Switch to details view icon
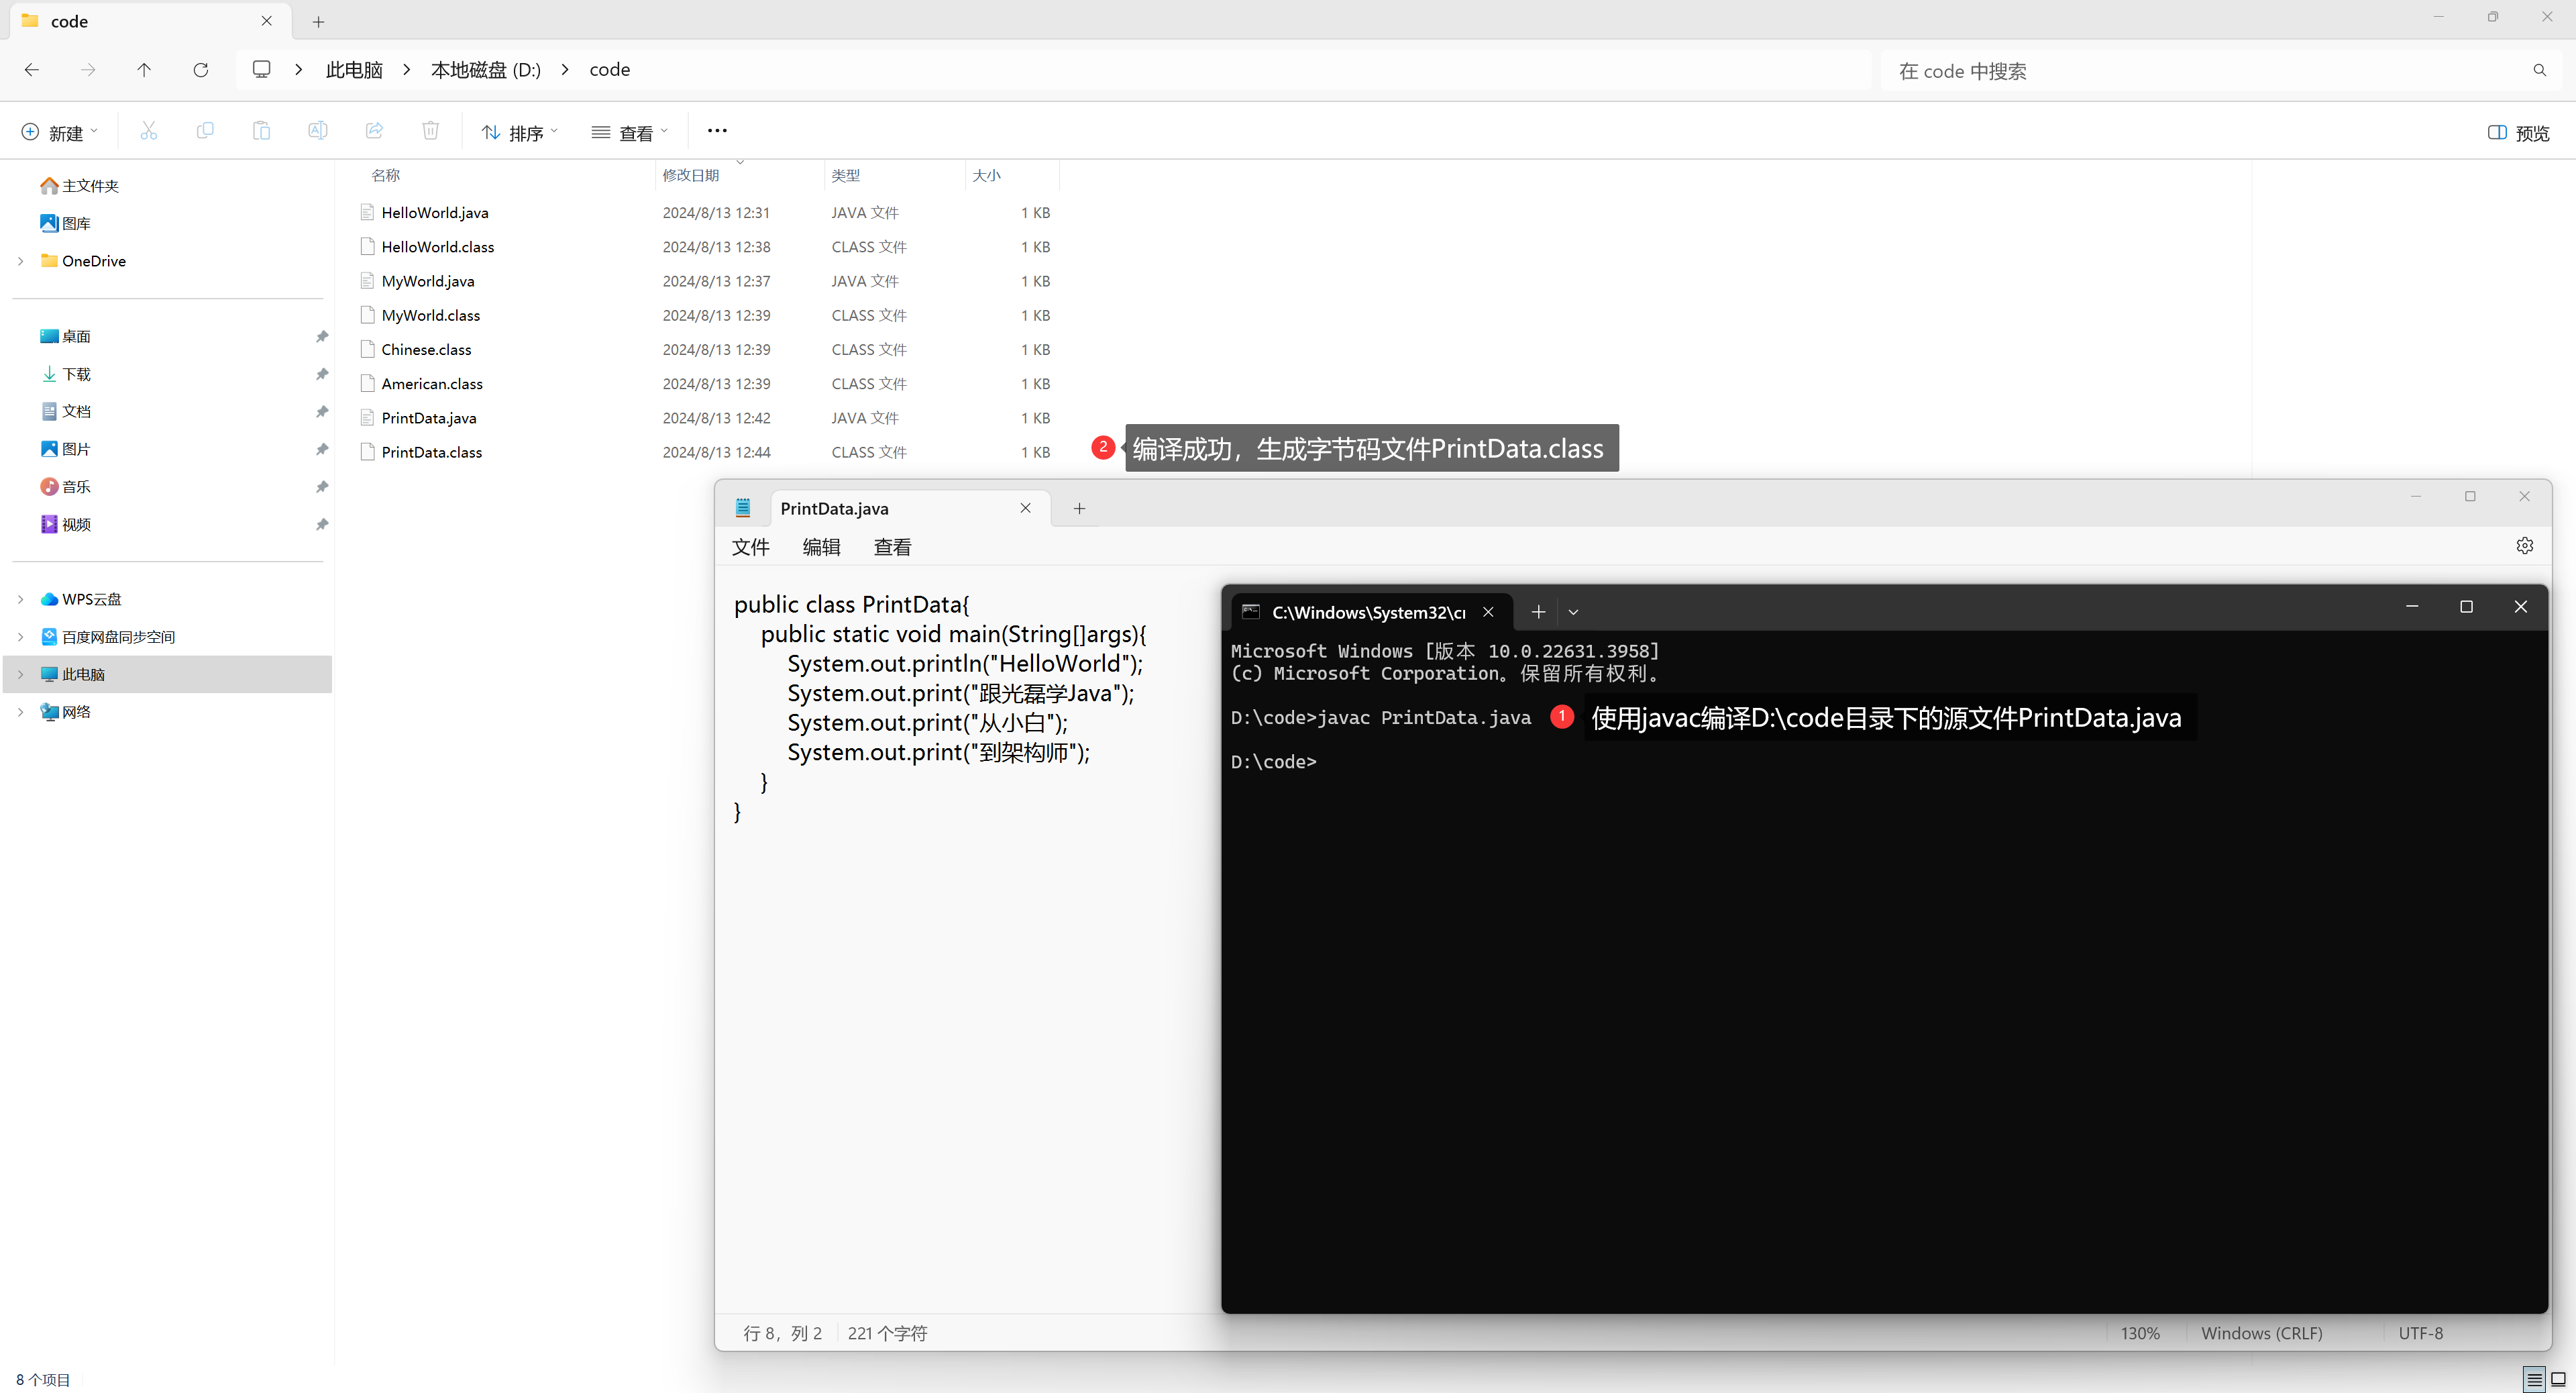Screen dimensions: 2576x1393 pos(2534,1379)
